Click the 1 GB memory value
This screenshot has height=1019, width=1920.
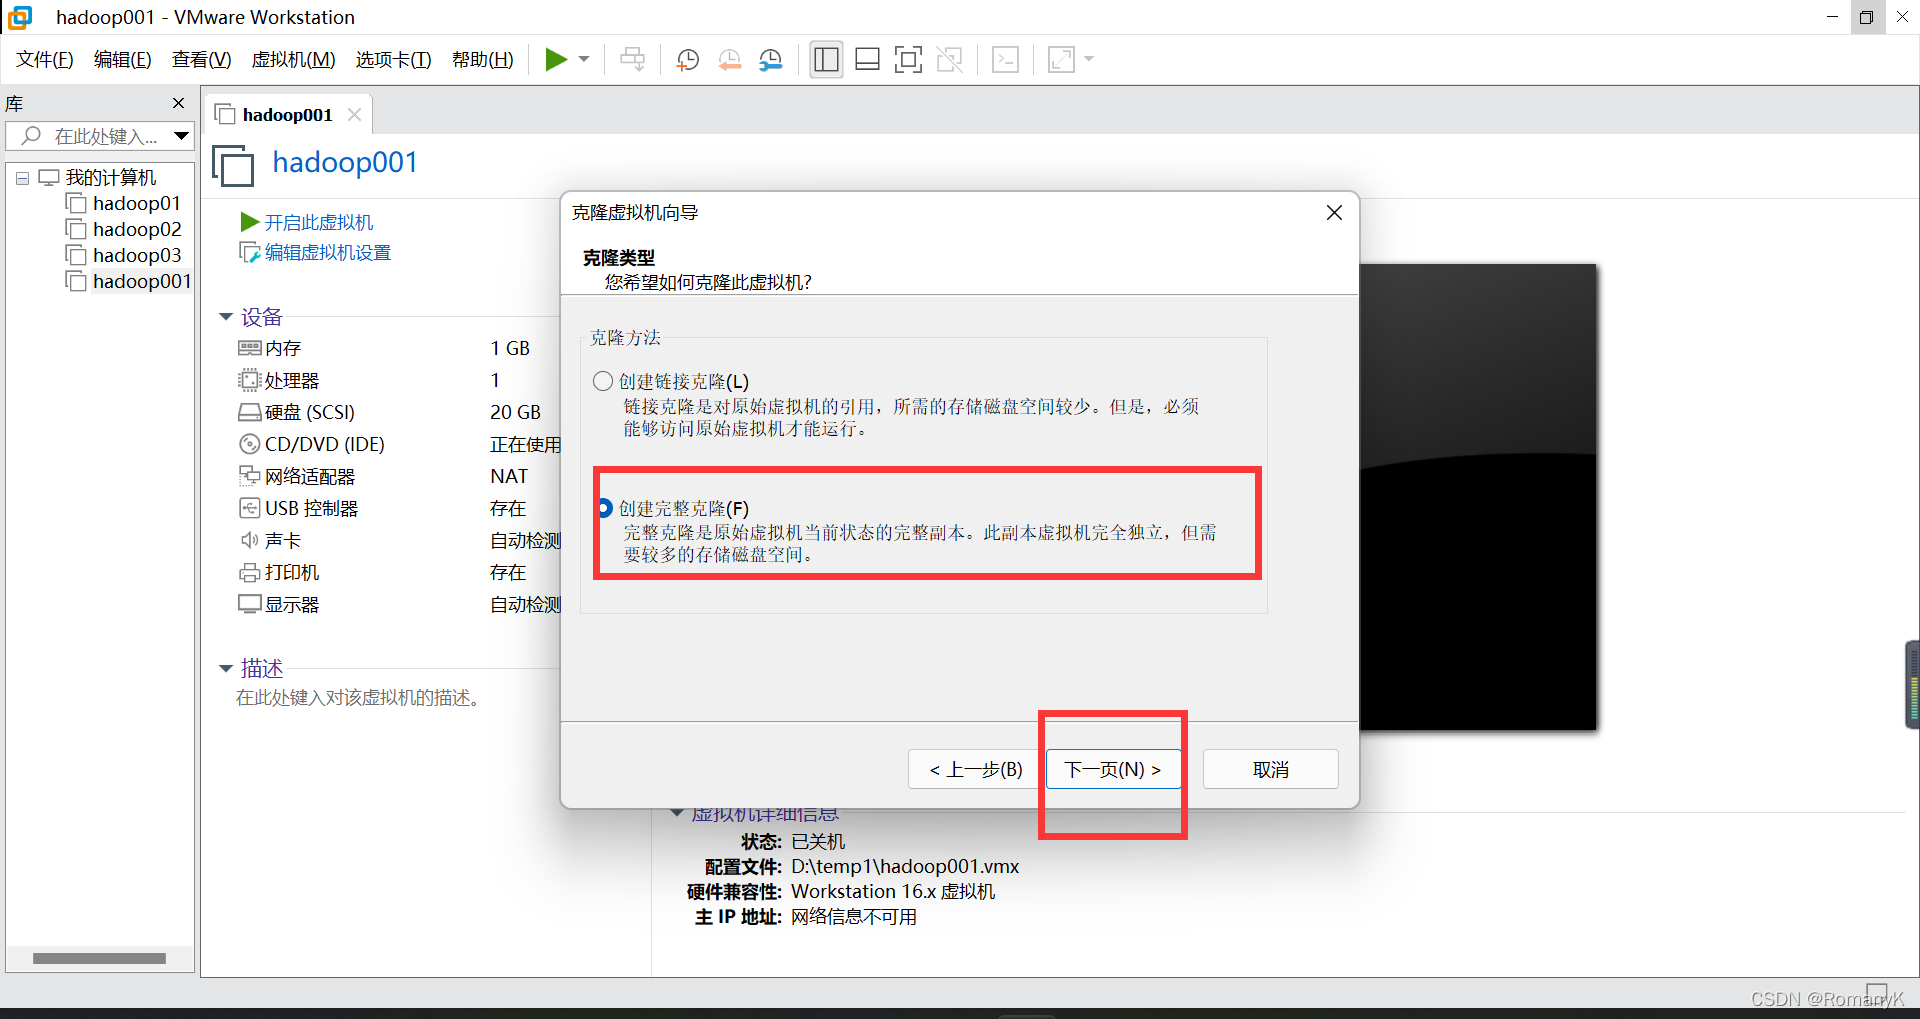[x=510, y=348]
